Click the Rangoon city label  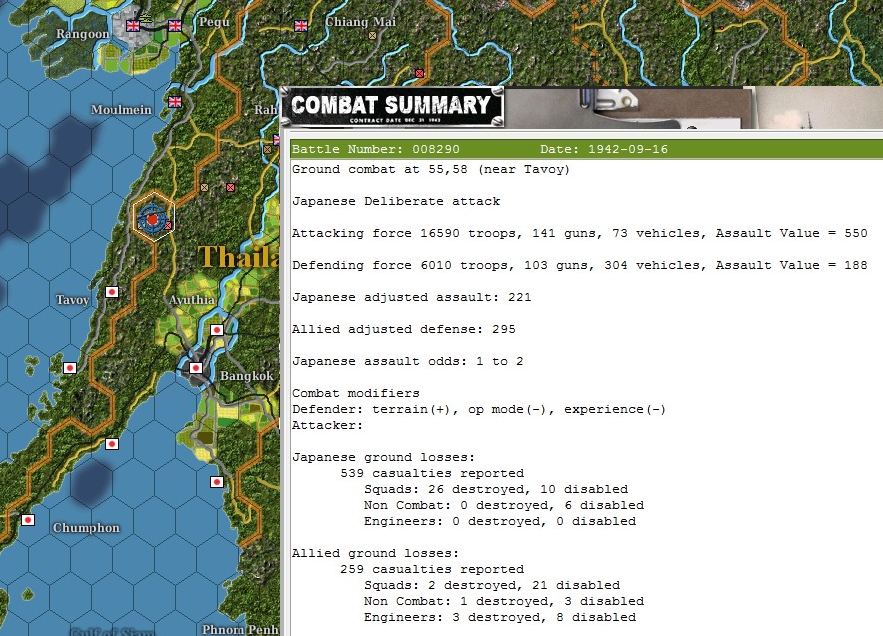(x=82, y=34)
